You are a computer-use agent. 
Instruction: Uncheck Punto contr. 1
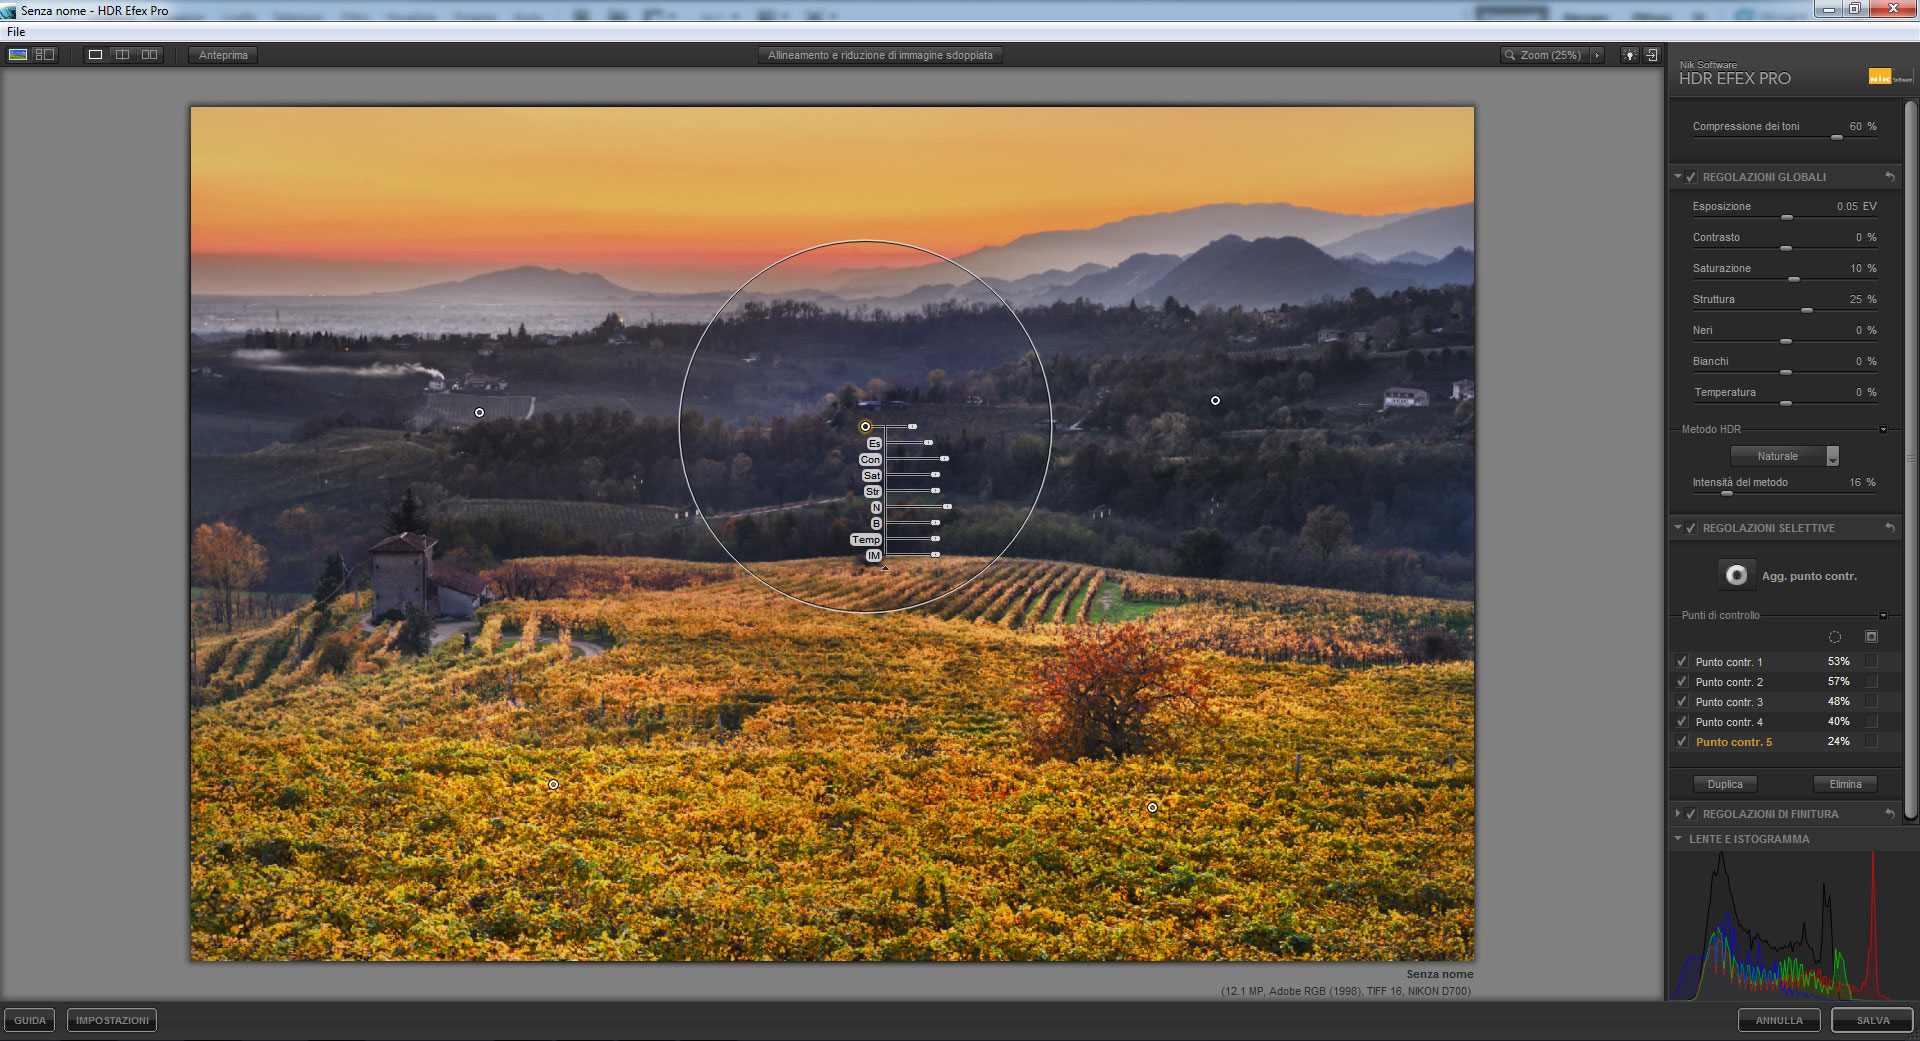click(1682, 662)
